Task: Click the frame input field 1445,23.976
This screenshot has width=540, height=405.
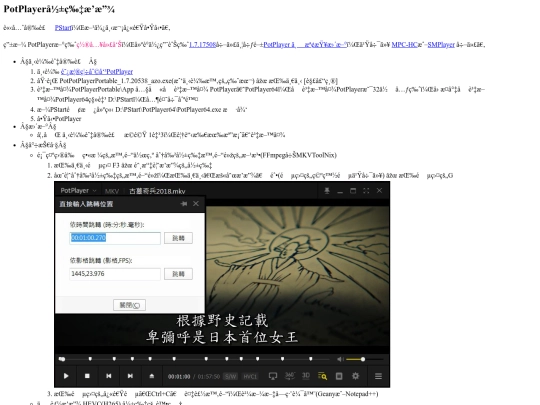Action: pos(115,274)
